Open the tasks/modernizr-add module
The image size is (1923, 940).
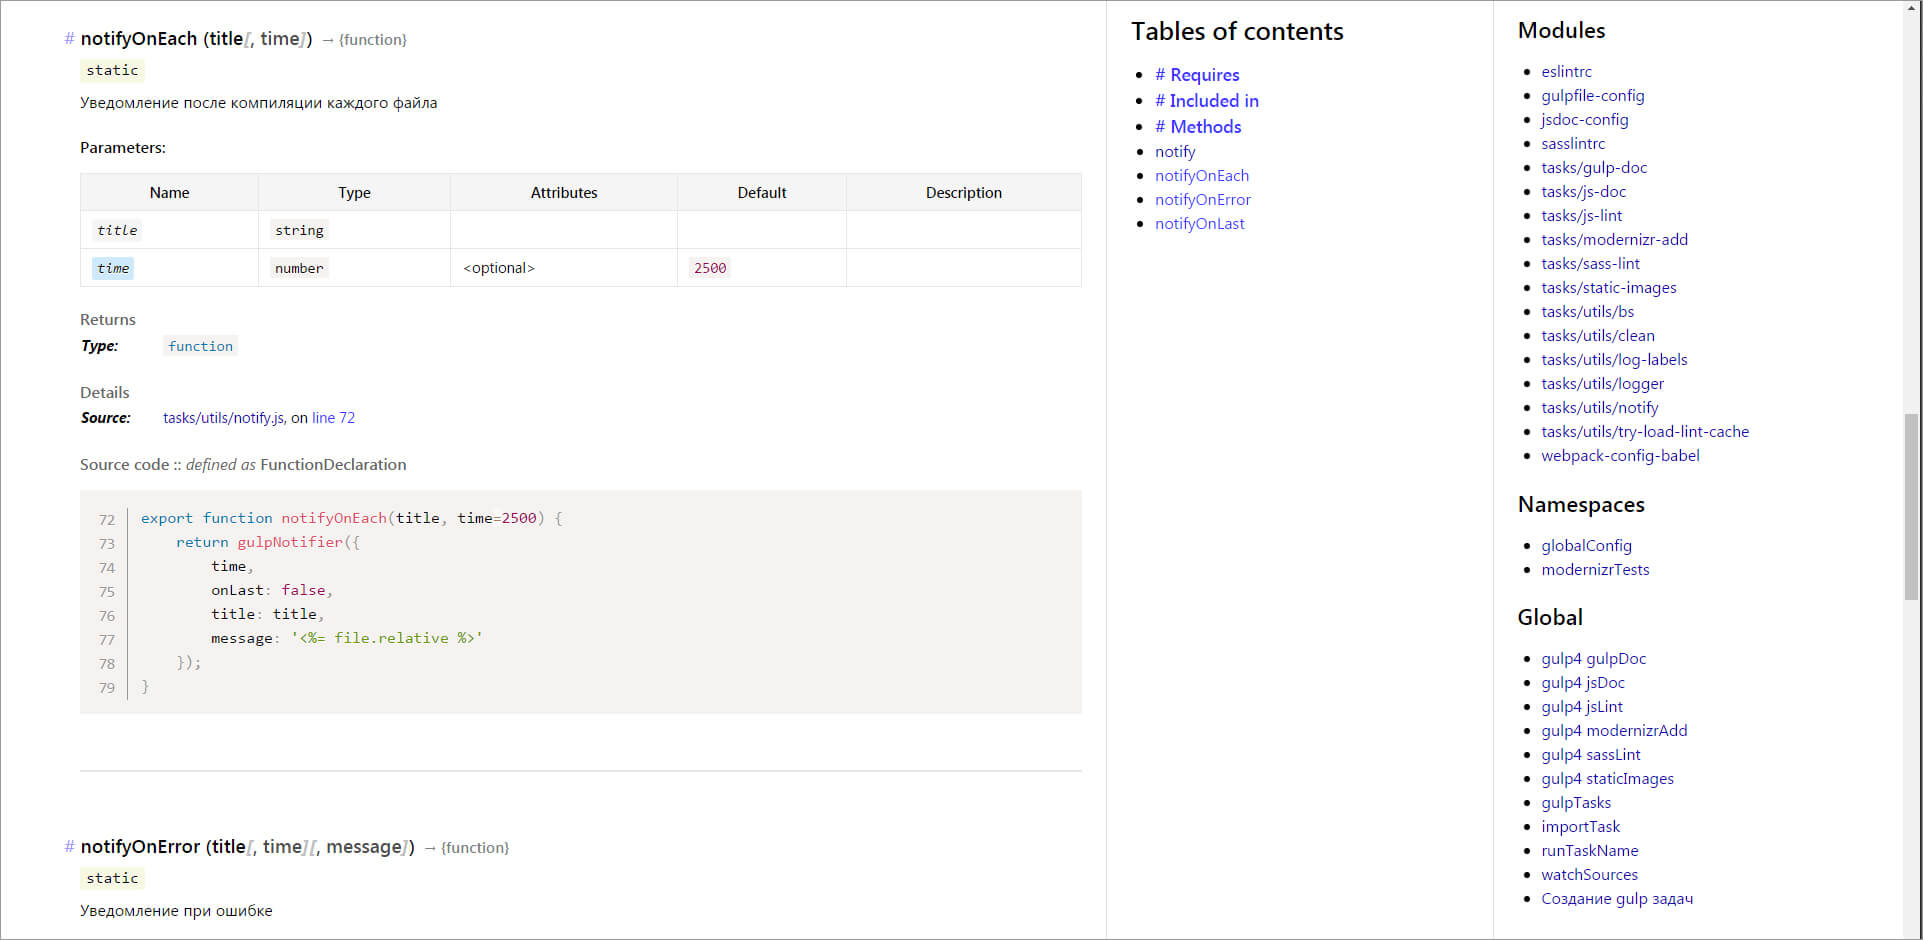click(1615, 240)
